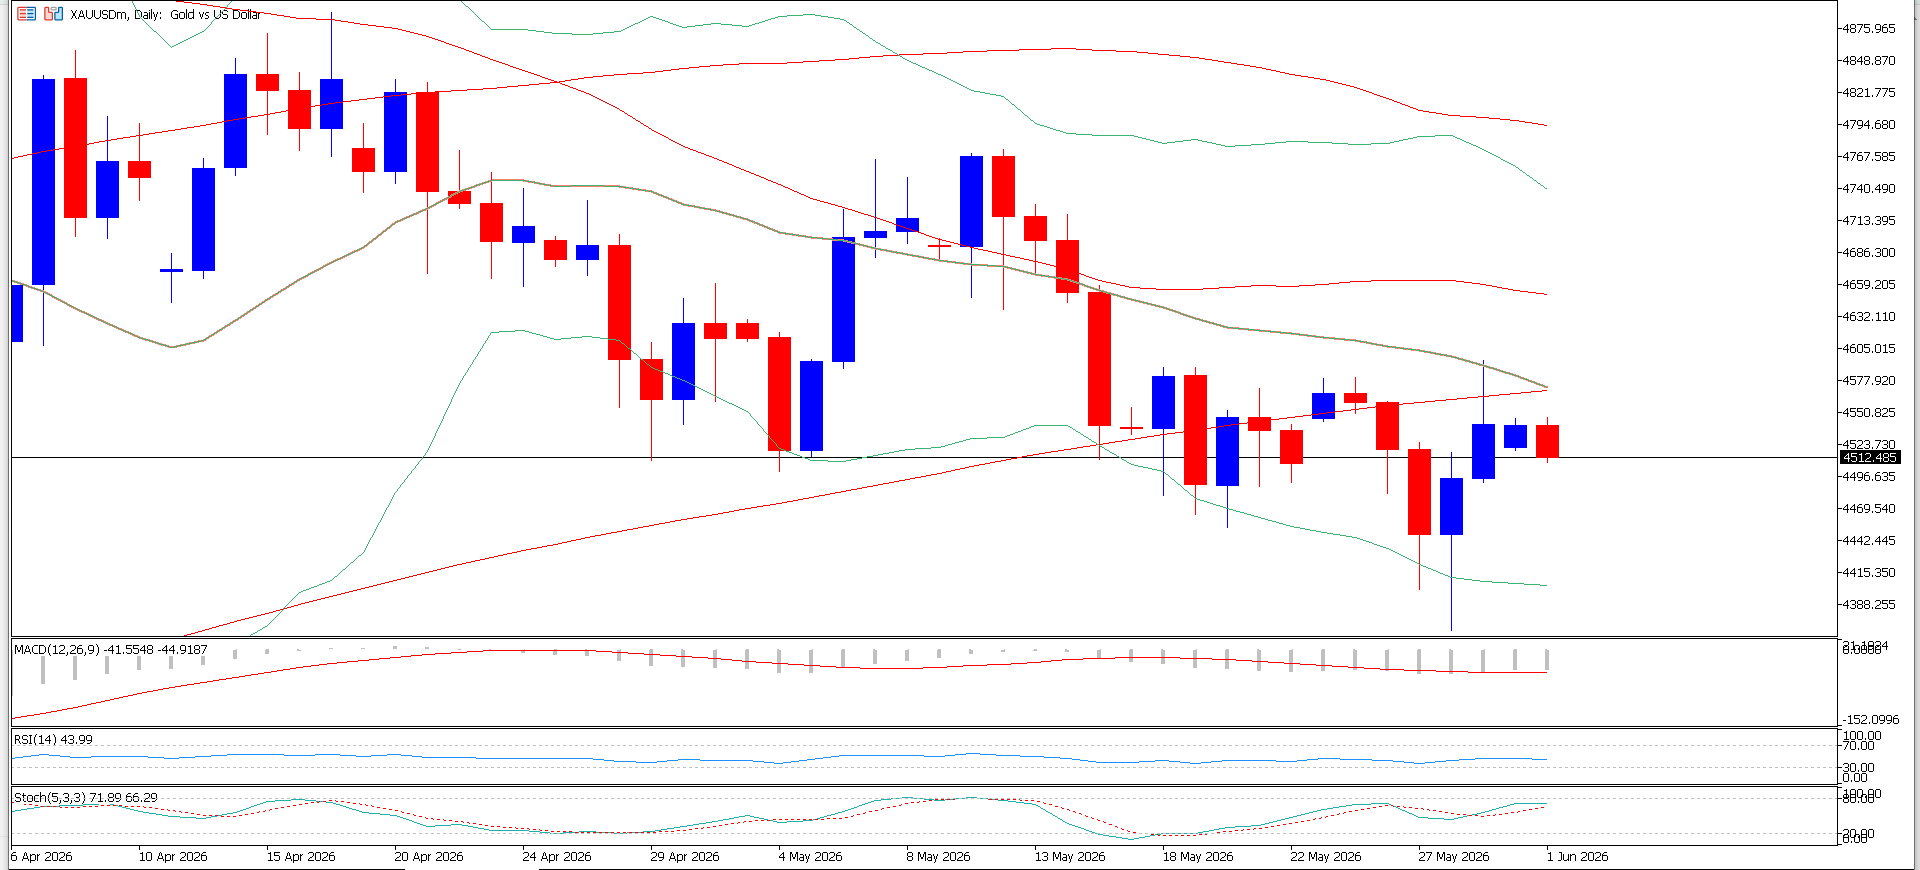Select the 4388.255 price scale value
The image size is (1920, 870).
point(1869,605)
